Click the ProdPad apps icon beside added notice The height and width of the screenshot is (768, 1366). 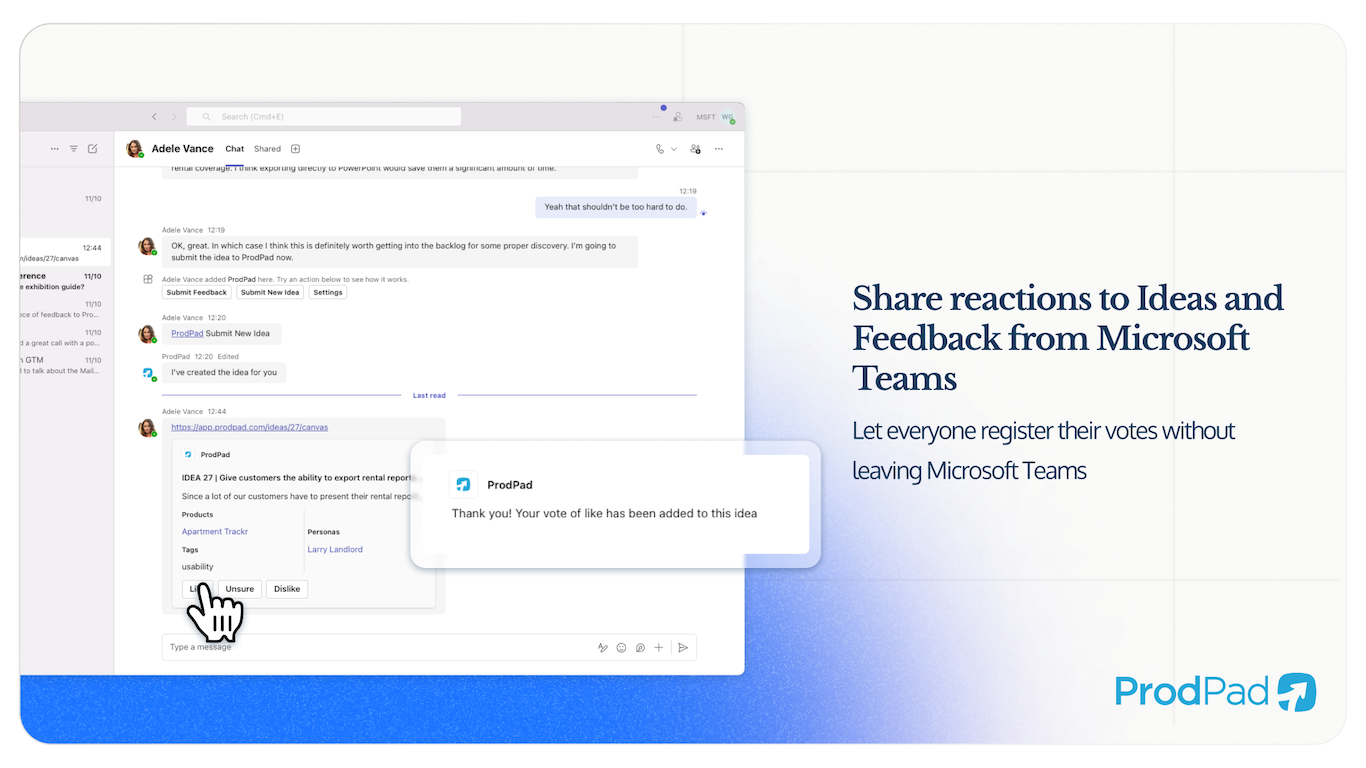tap(147, 280)
